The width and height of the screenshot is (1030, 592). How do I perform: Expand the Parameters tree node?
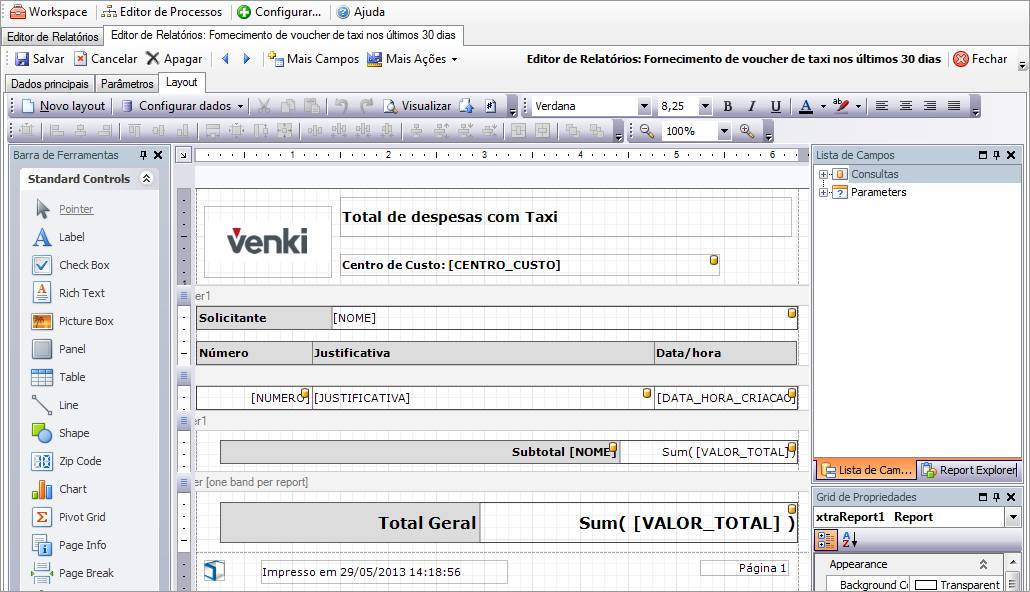(x=823, y=193)
